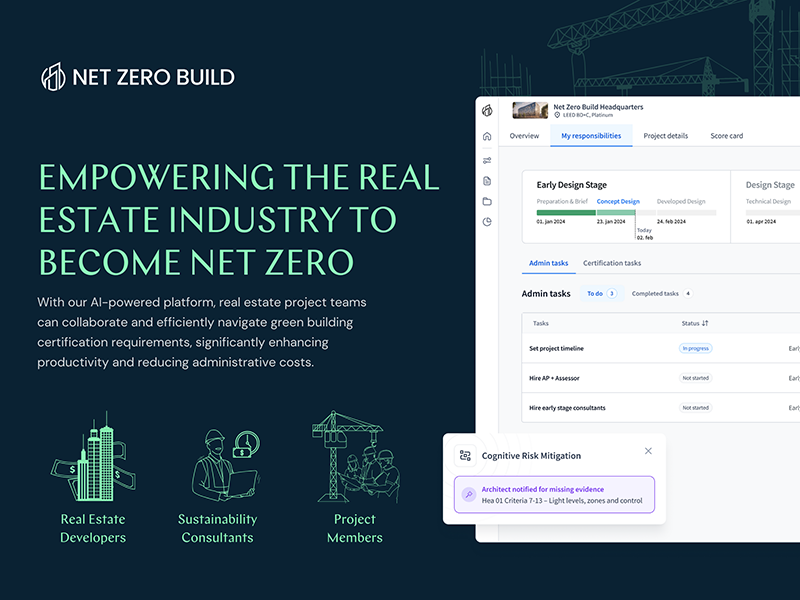Select the Concept Design phase label
Image resolution: width=800 pixels, height=600 pixels.
tap(618, 202)
